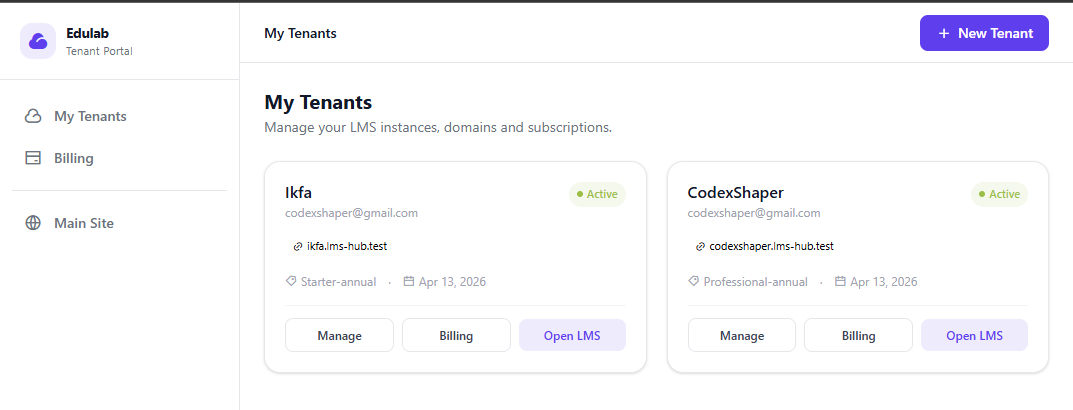Follow the codexshaper.lms-hub.test domain link
This screenshot has height=410, width=1073.
pyautogui.click(x=771, y=246)
